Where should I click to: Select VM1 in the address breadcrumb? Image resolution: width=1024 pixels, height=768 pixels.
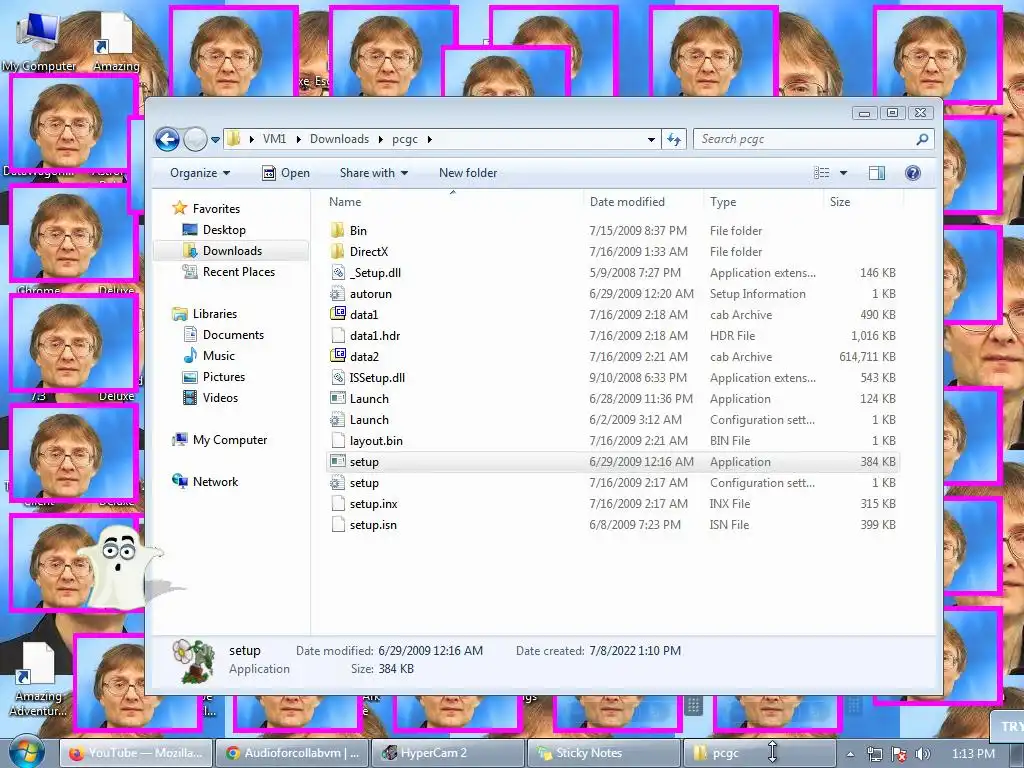coord(274,139)
